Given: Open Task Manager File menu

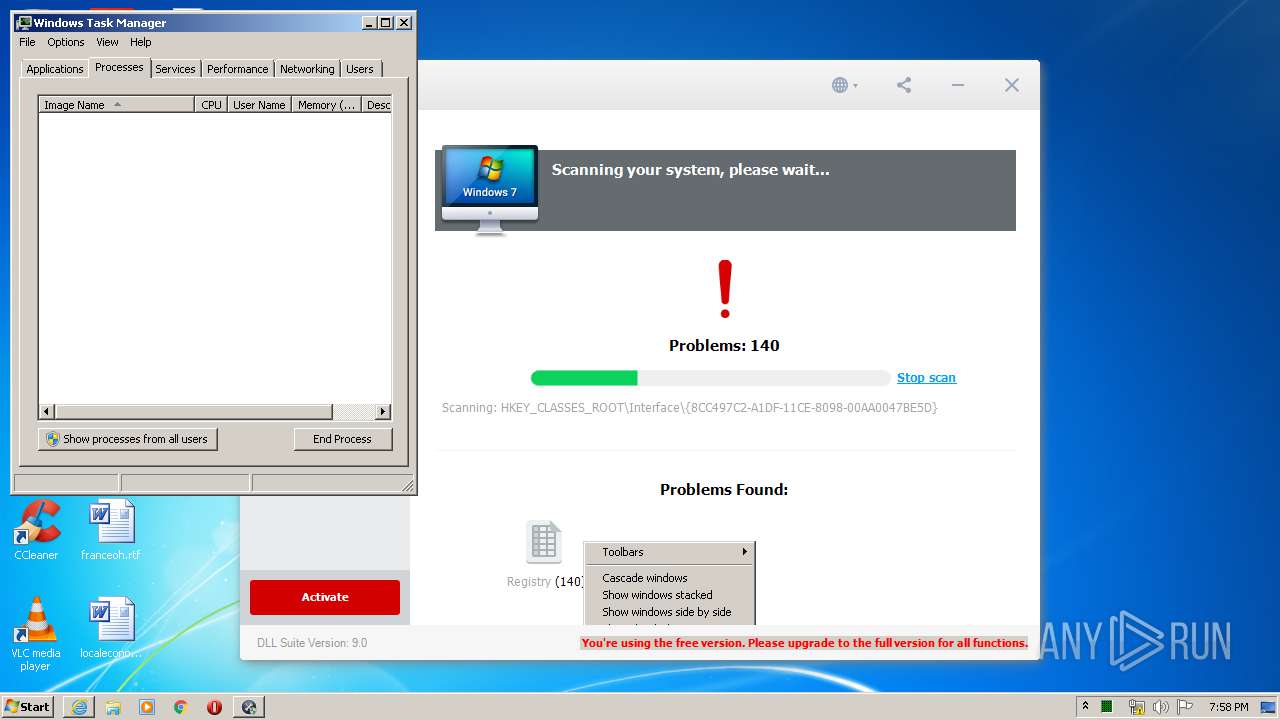Looking at the screenshot, I should tap(27, 42).
